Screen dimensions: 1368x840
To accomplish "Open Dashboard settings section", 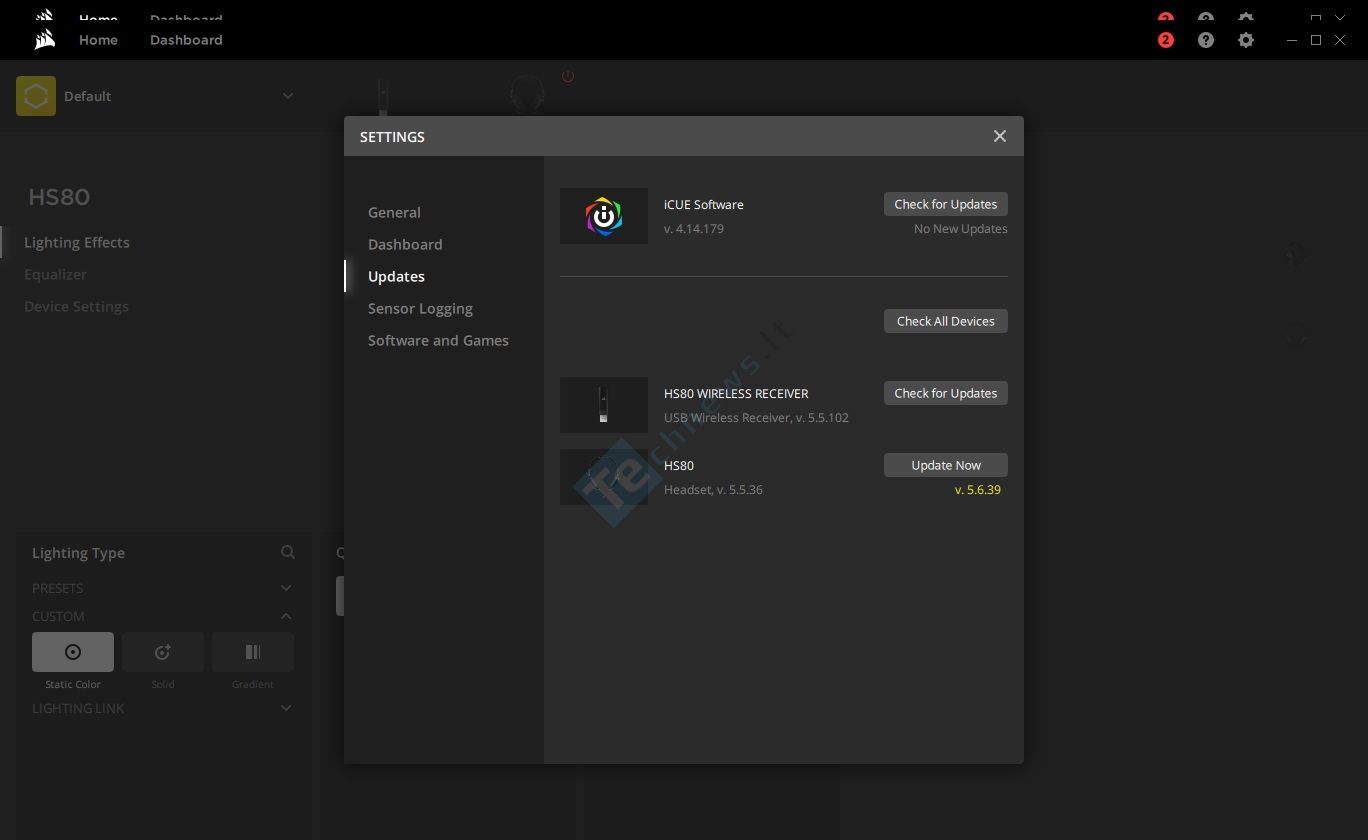I will (x=405, y=244).
